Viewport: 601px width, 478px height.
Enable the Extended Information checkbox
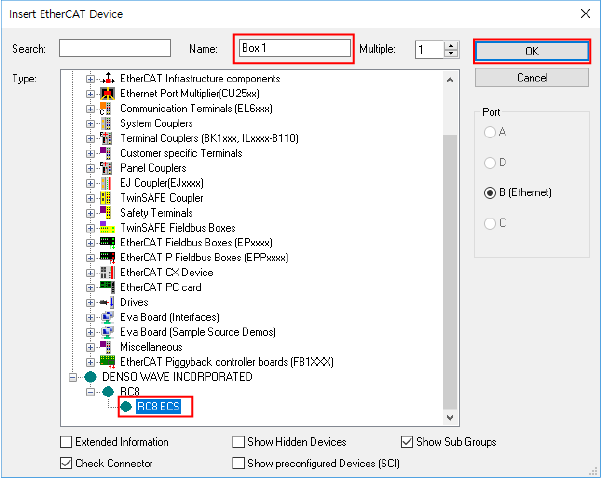pos(66,442)
